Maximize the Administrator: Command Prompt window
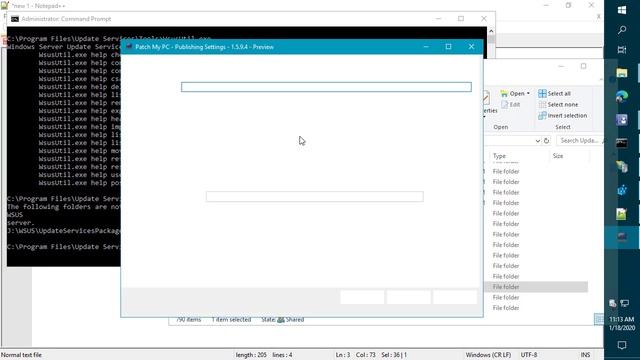 click(461, 19)
